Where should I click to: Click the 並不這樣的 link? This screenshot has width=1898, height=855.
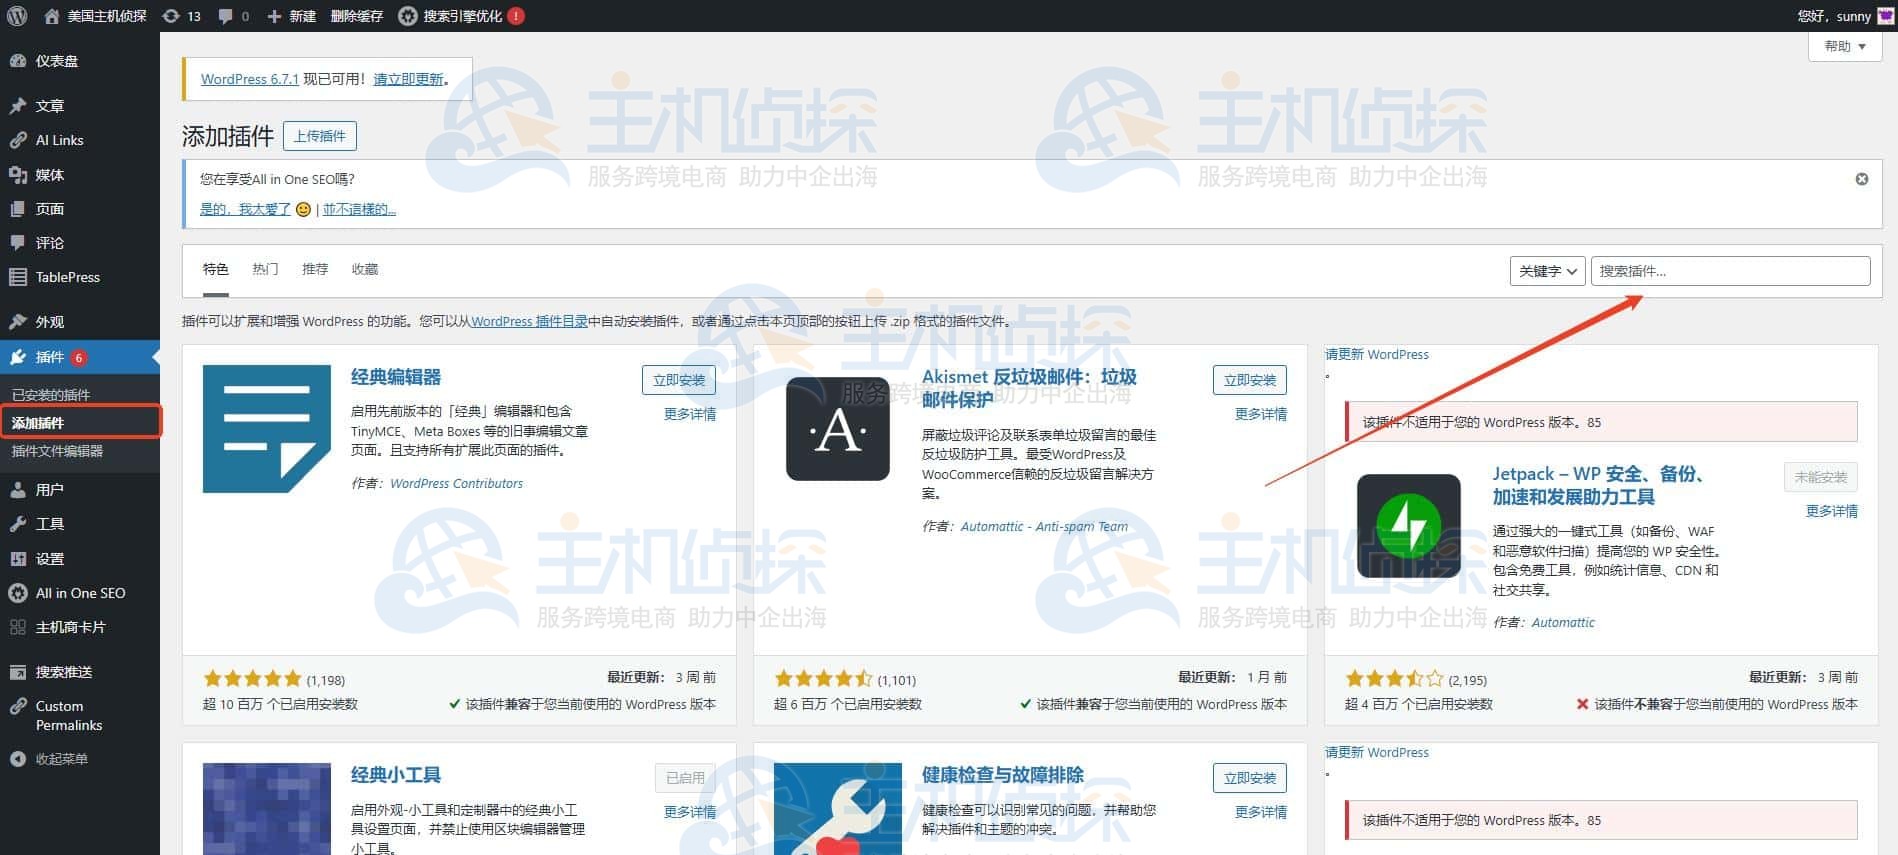tap(359, 209)
